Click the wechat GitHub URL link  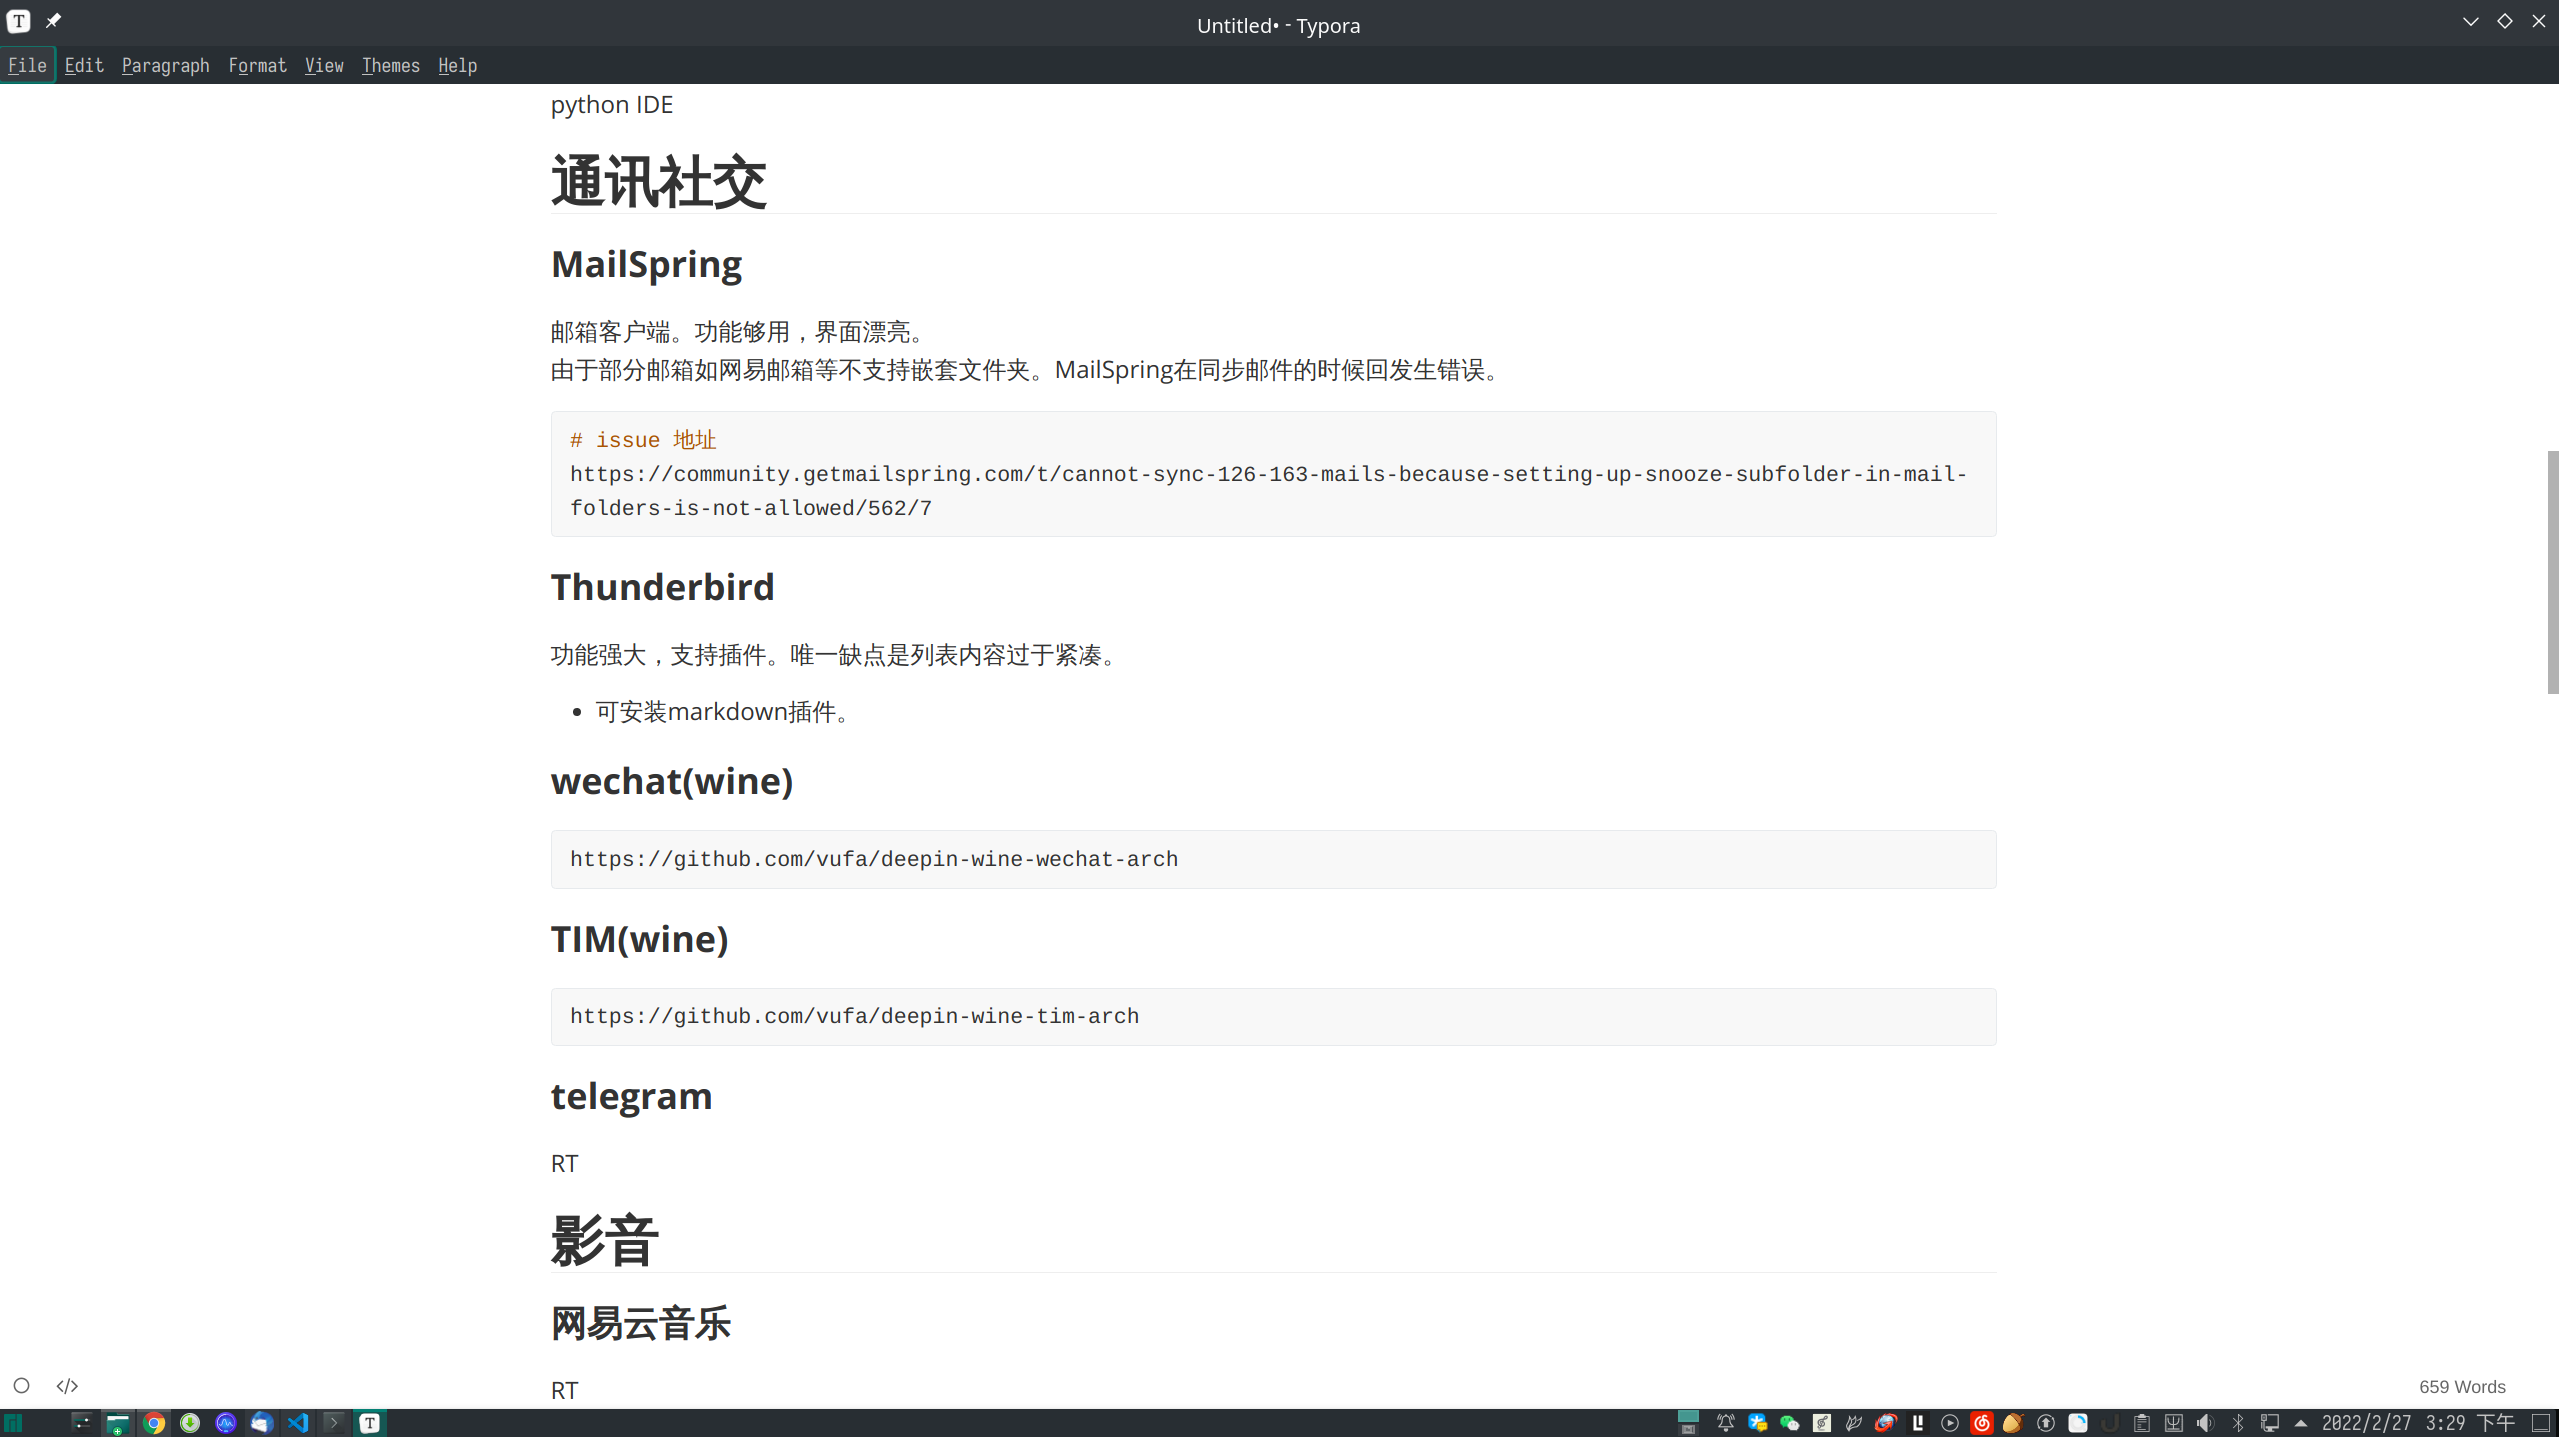click(x=874, y=859)
